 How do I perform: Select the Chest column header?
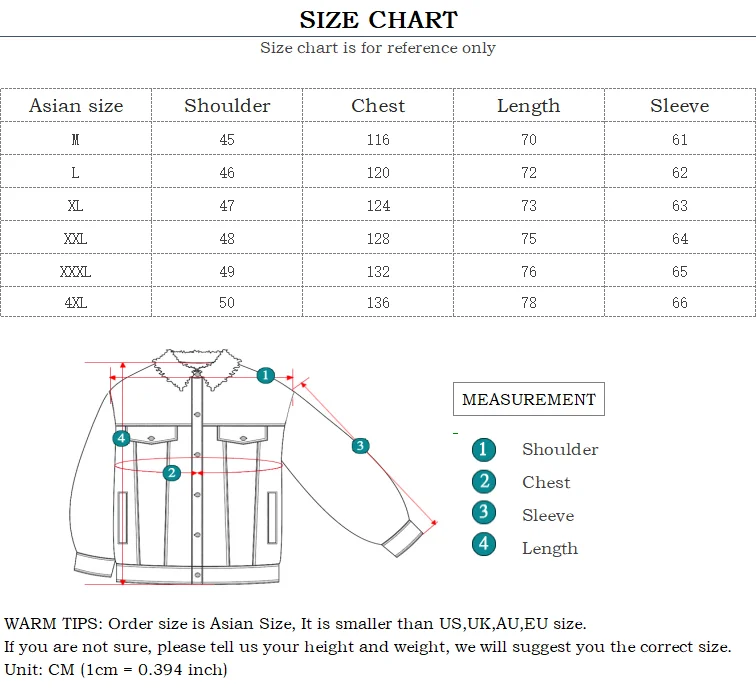(378, 106)
